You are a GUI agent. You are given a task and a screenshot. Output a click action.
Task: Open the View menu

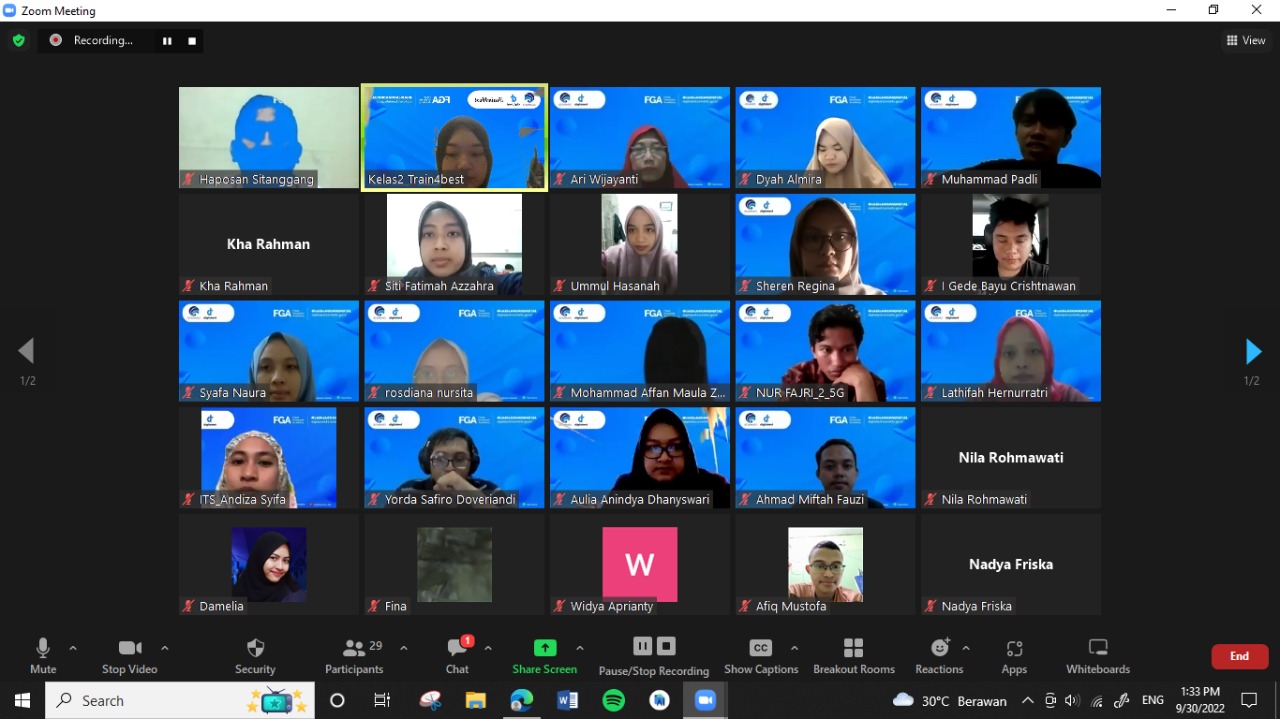[x=1245, y=39]
